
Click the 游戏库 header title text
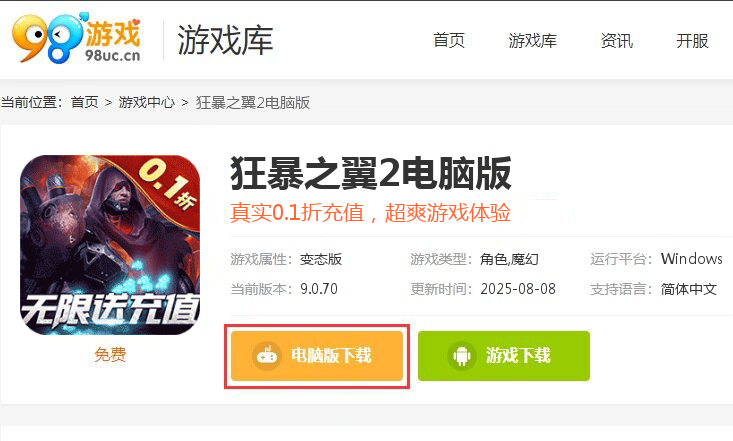(225, 40)
